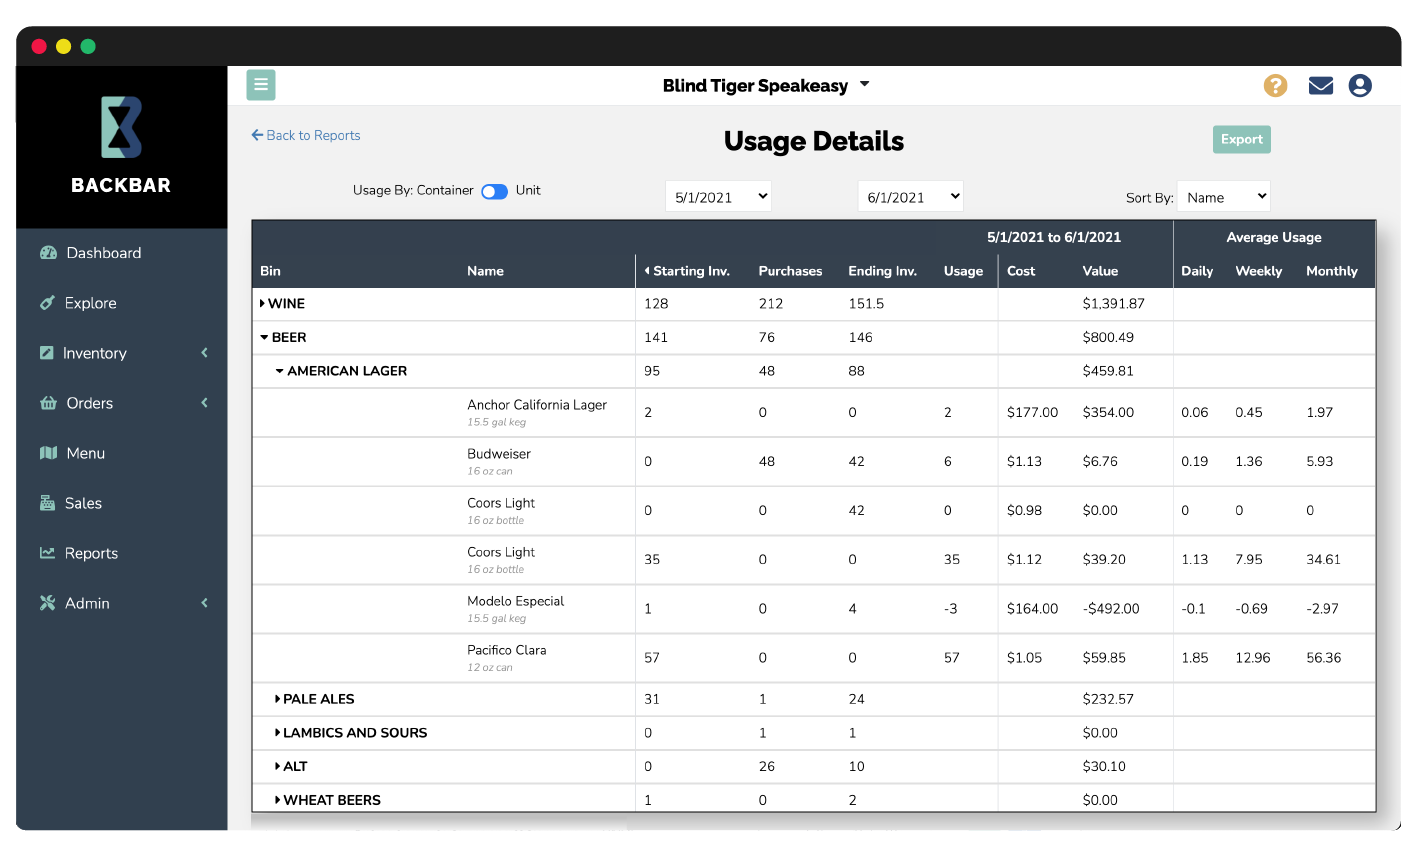This screenshot has height=854, width=1416.
Task: Expand the Admin sidebar chevron
Action: coord(204,603)
